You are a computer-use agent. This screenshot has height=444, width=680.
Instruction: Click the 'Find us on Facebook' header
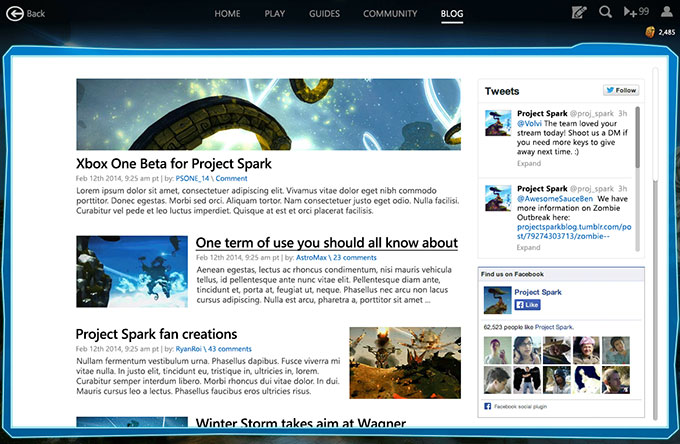click(x=512, y=274)
